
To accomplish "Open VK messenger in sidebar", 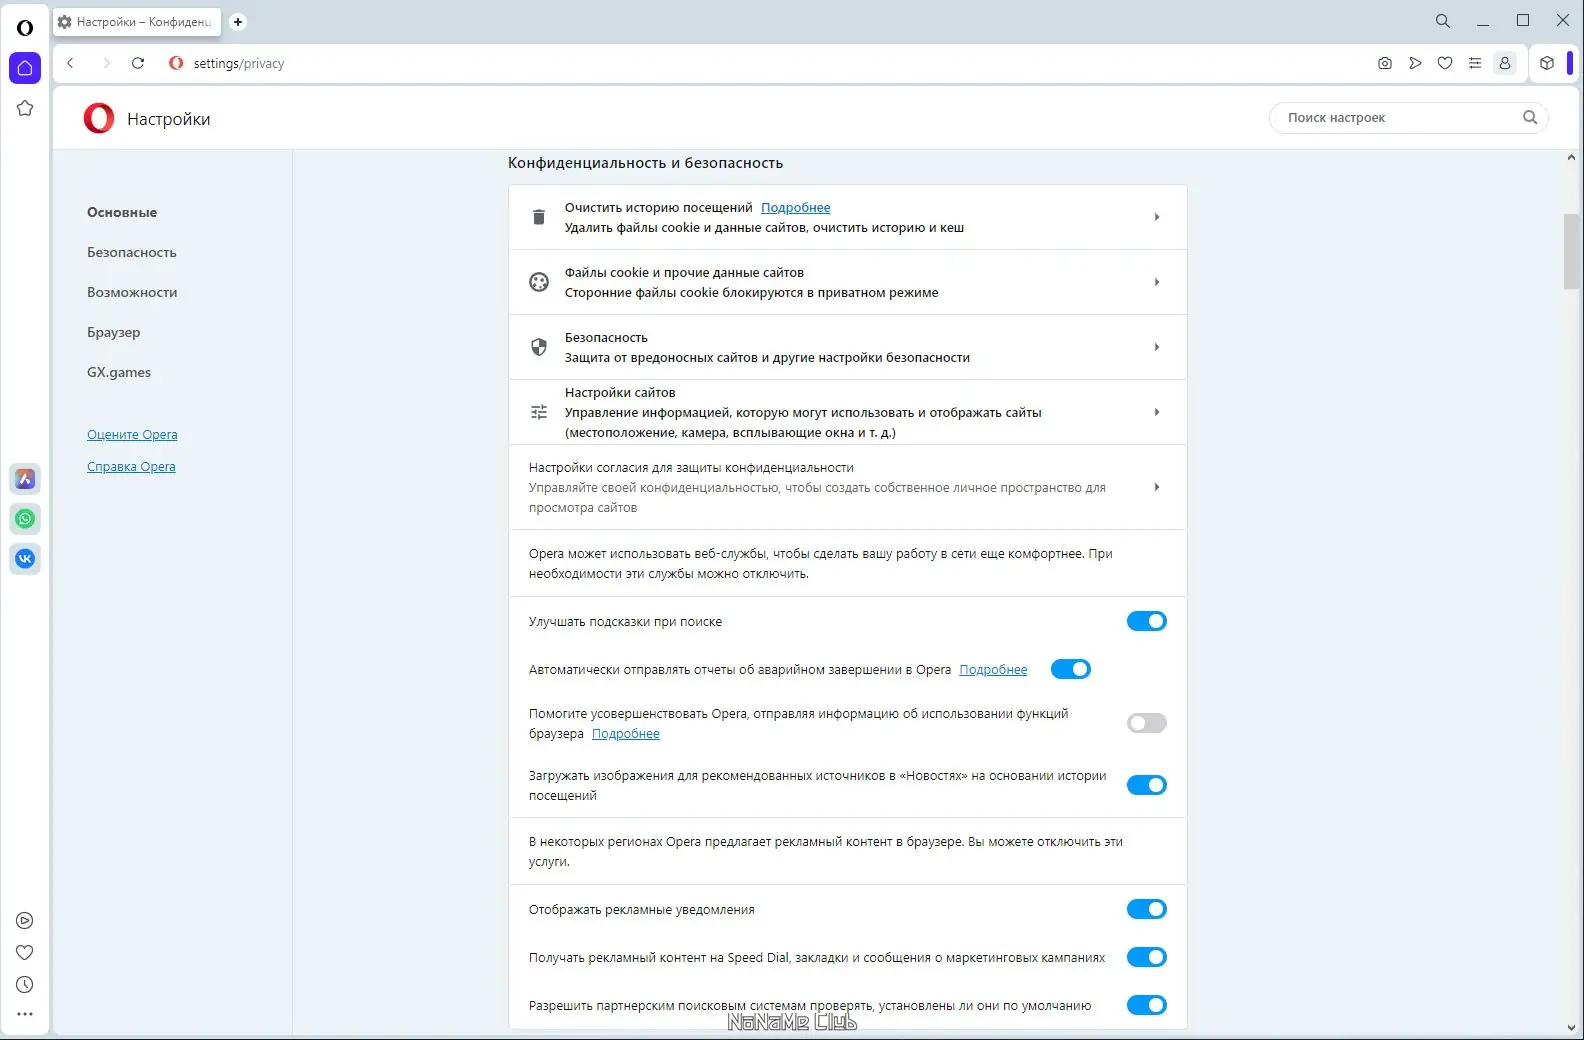I will (25, 559).
